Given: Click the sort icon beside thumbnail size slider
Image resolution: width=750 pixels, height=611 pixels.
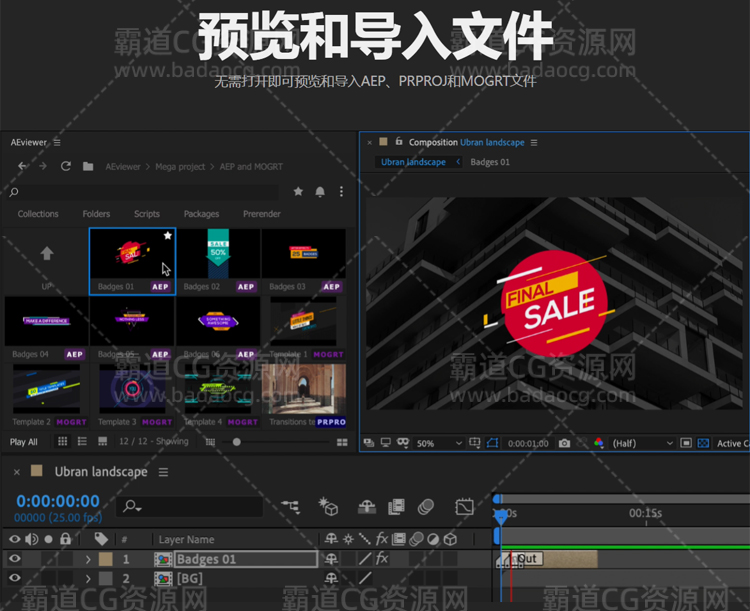Looking at the screenshot, I should pyautogui.click(x=210, y=442).
